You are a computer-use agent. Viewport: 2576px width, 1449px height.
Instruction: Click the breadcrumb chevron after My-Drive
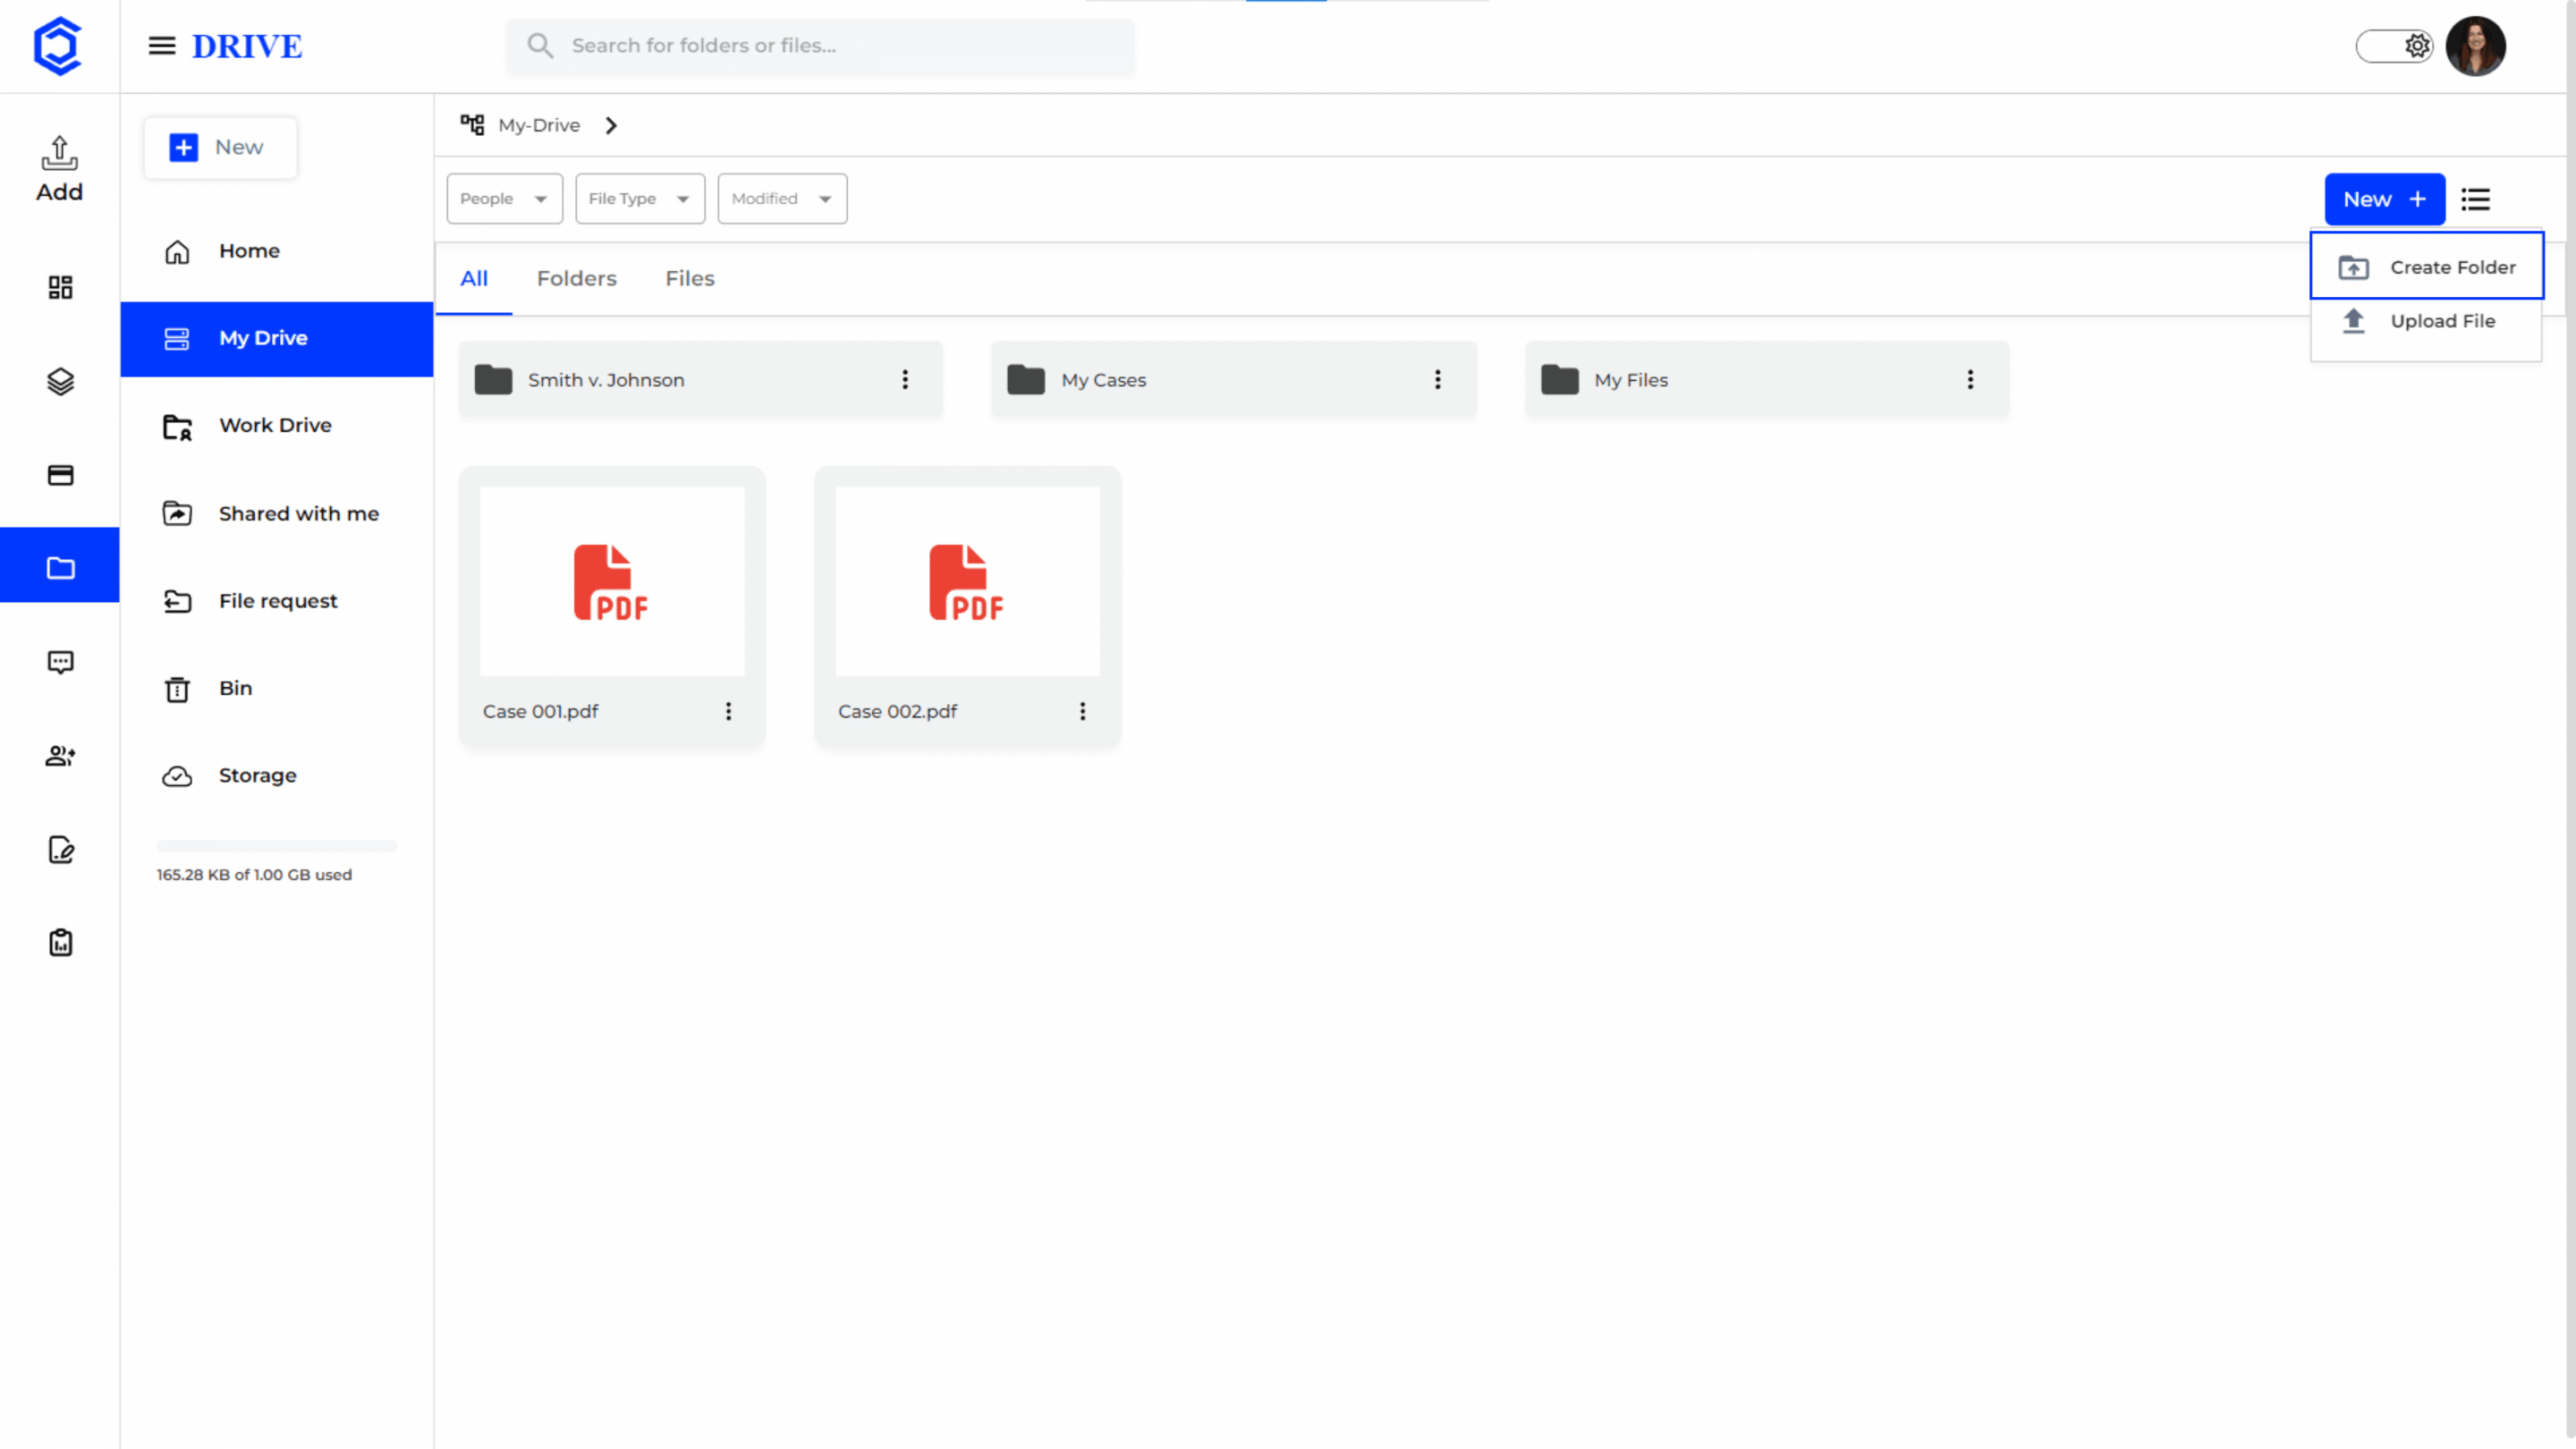pos(611,125)
